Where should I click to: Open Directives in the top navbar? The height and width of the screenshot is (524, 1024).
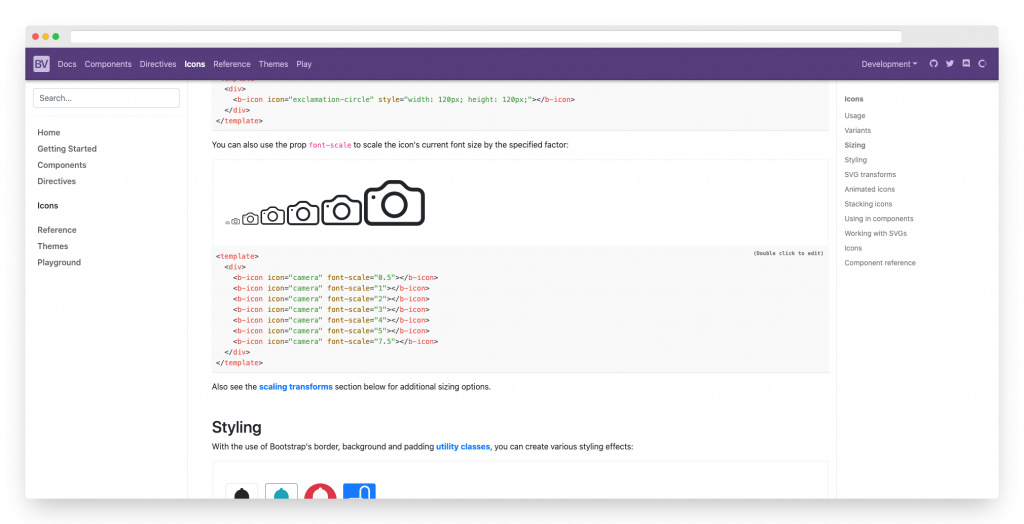[158, 64]
